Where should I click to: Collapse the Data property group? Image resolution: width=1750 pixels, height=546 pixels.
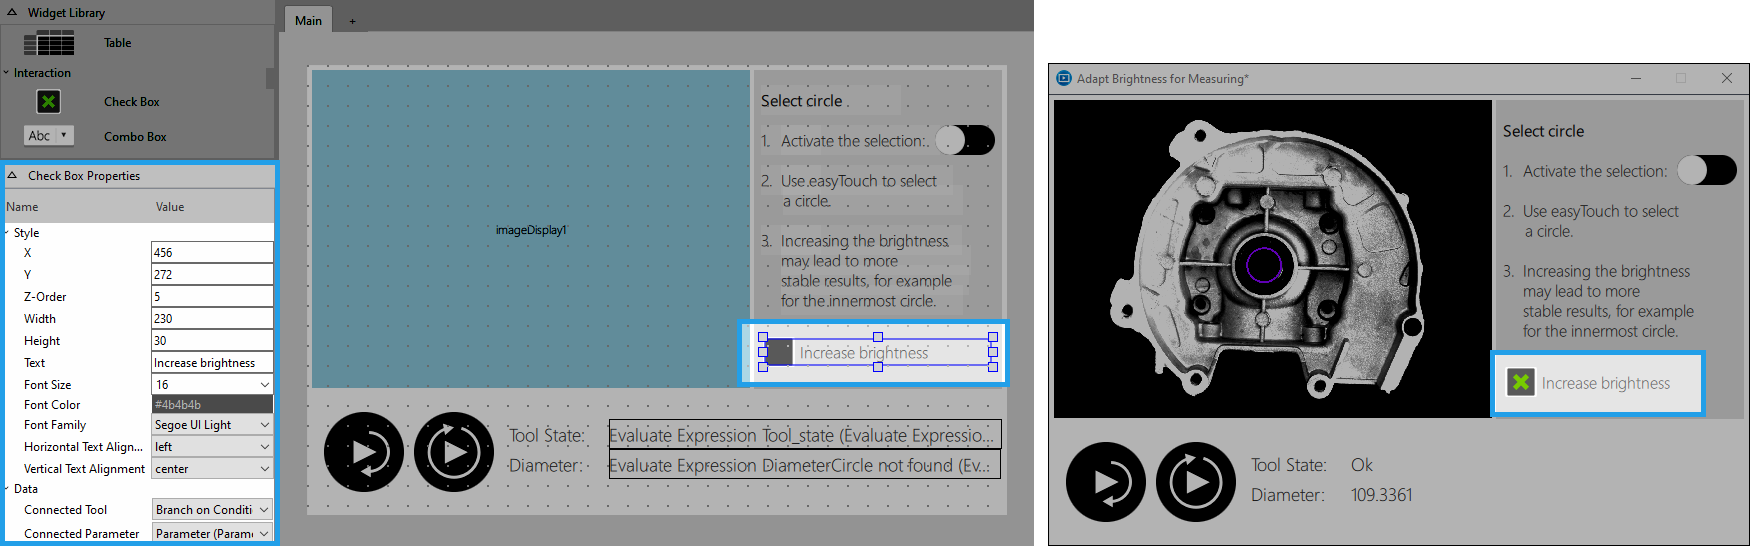6,488
